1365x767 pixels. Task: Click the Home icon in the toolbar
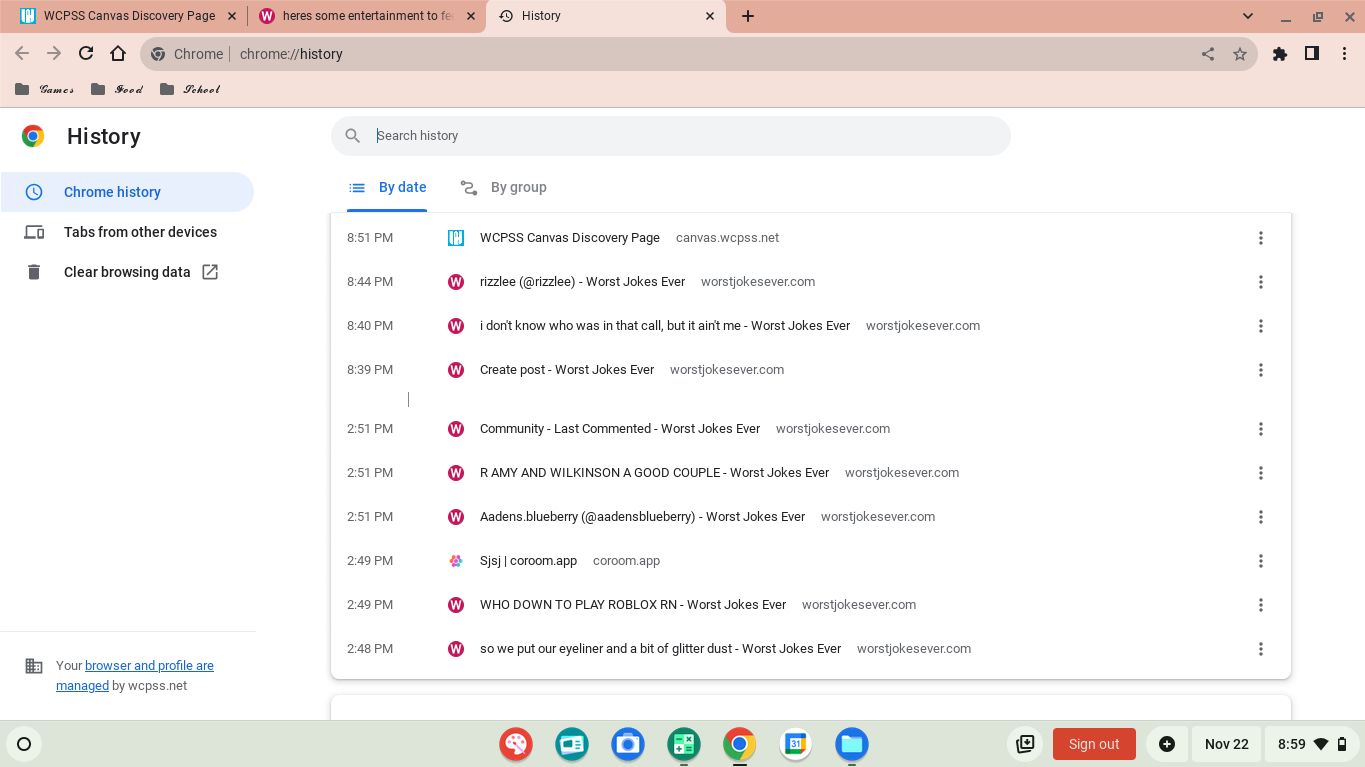coord(118,54)
